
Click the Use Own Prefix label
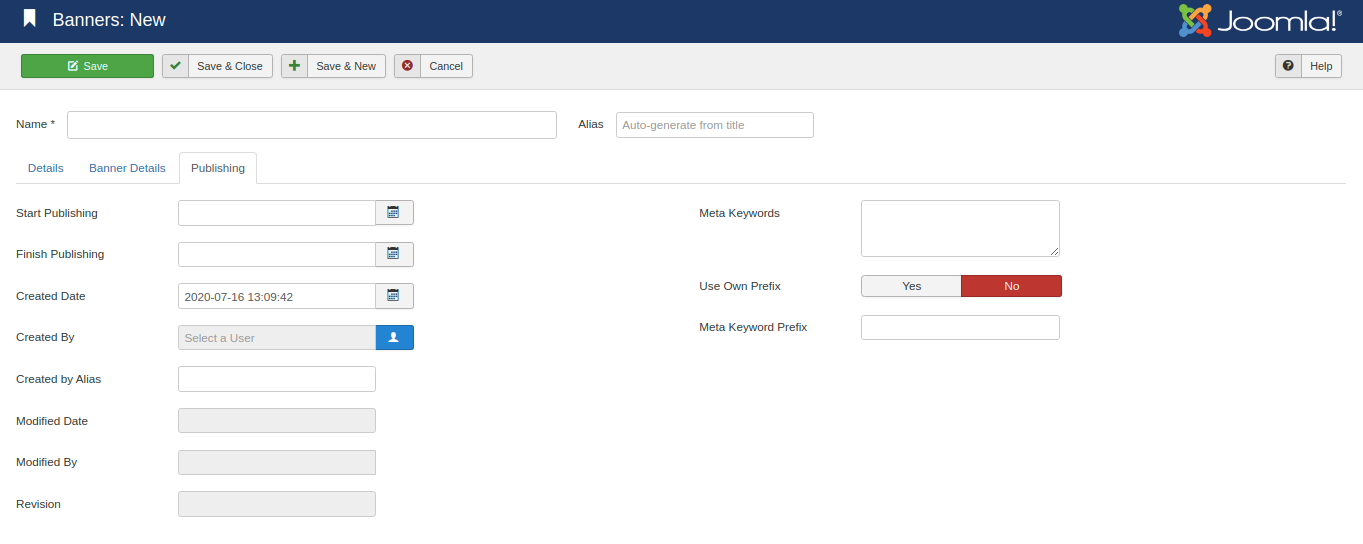click(740, 286)
